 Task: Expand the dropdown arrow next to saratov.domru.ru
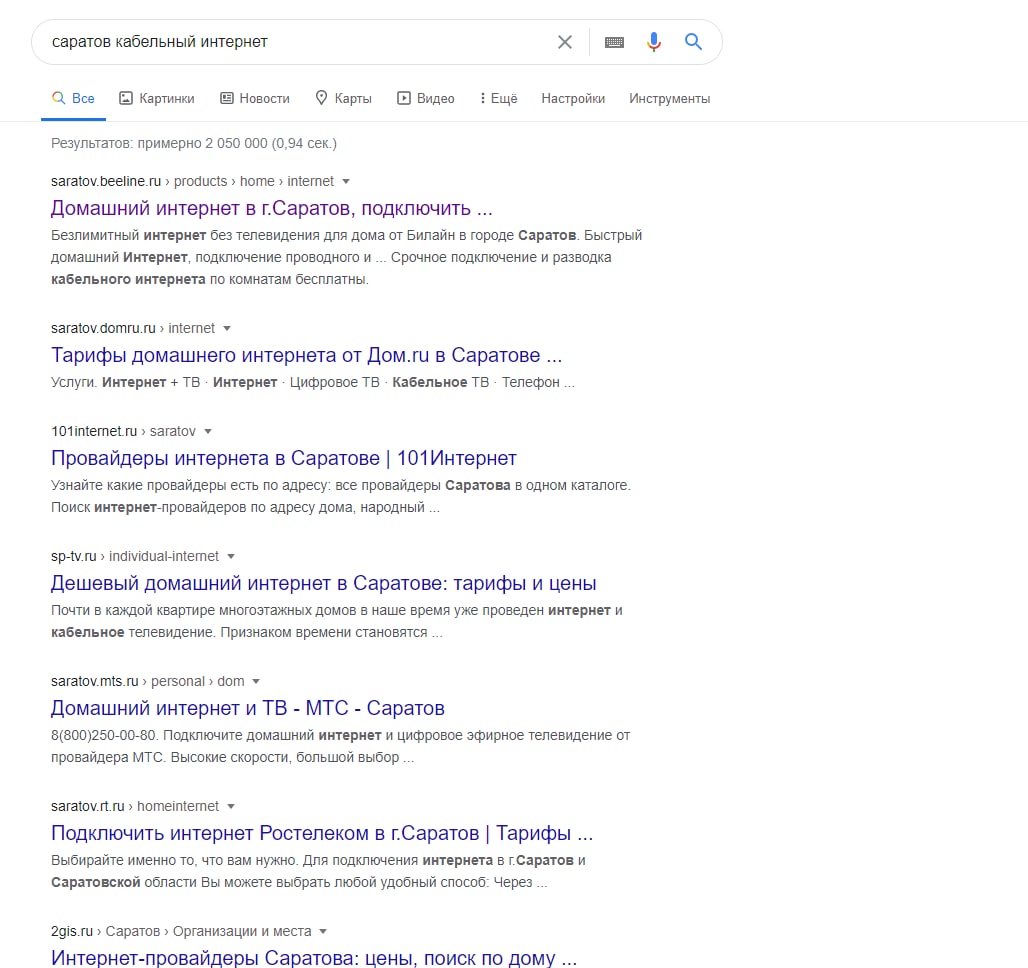tap(227, 329)
